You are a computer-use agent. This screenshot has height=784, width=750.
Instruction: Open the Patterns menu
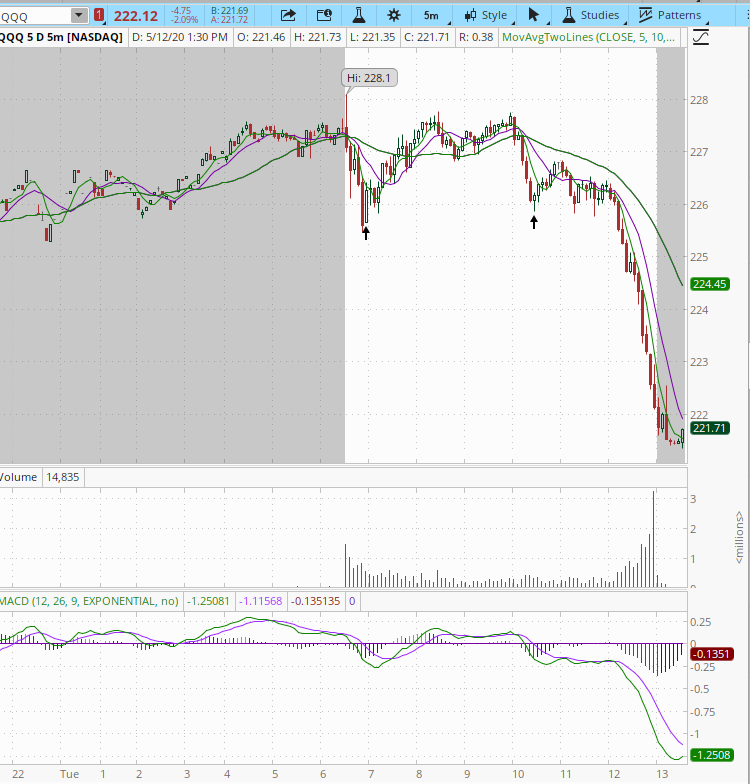point(670,15)
